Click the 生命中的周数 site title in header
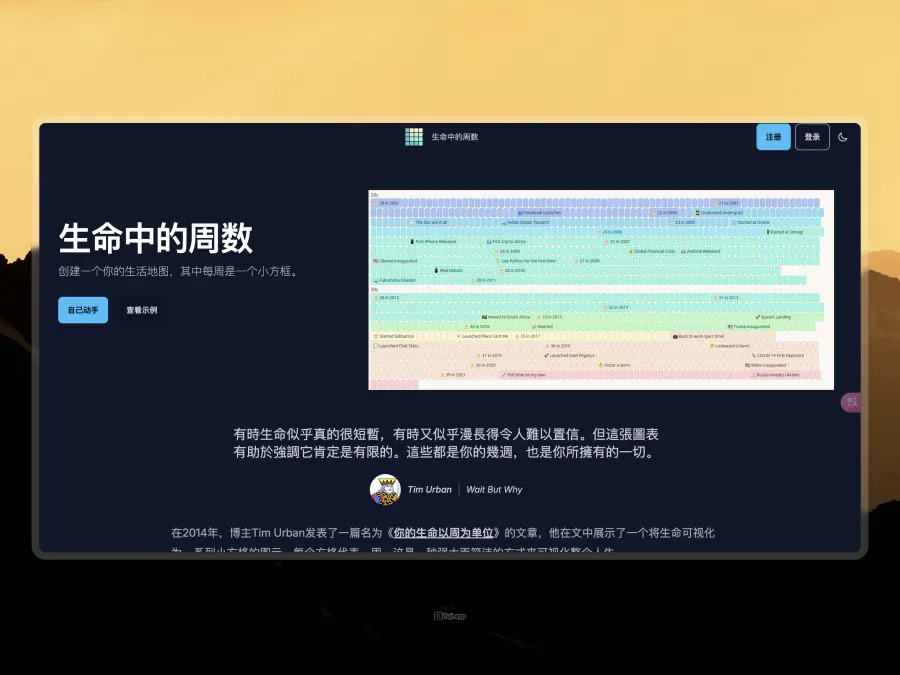The width and height of the screenshot is (900, 675). [455, 137]
